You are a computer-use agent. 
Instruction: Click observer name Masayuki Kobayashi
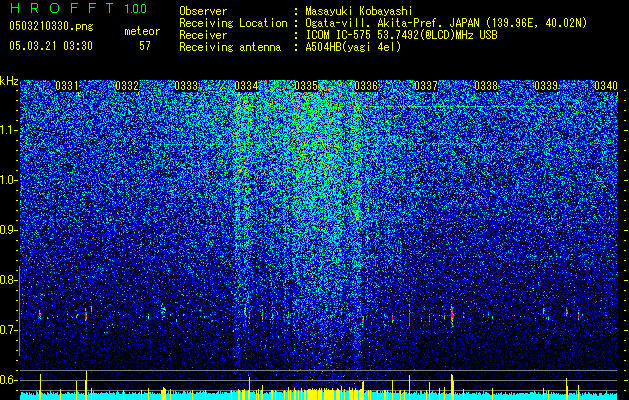[x=359, y=12]
